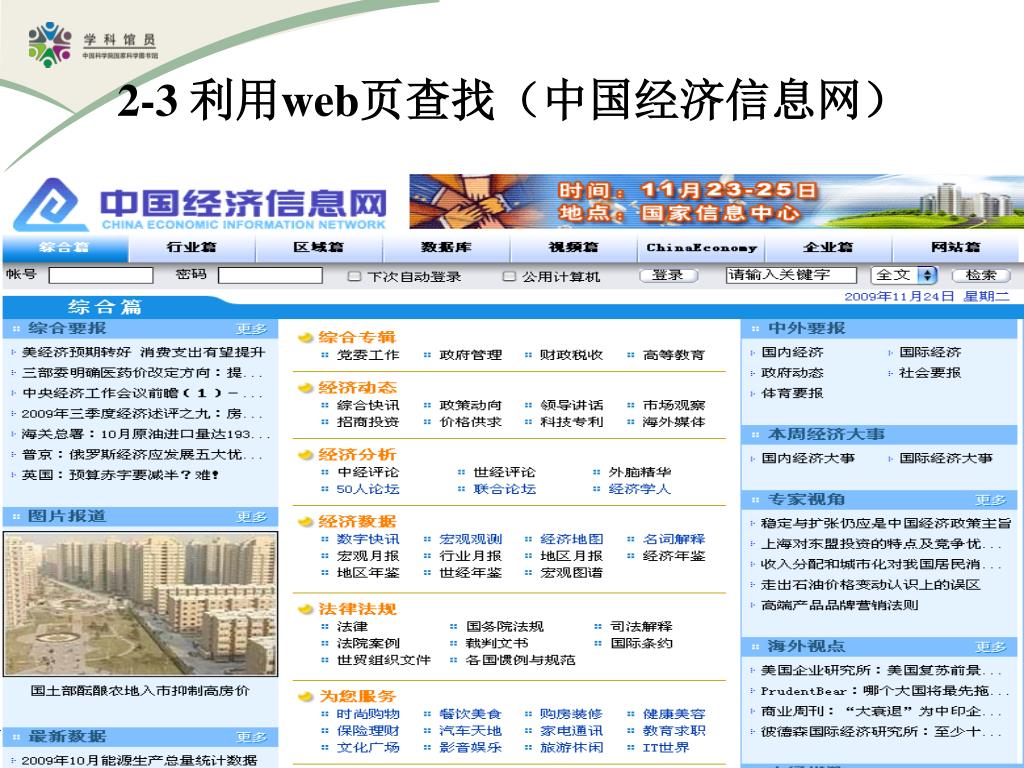The image size is (1024, 768).
Task: Focus the 密码 password input field
Action: (270, 276)
